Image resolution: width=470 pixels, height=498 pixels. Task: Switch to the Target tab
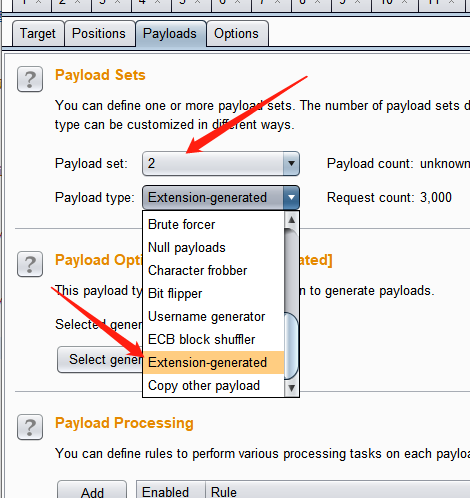pos(38,34)
